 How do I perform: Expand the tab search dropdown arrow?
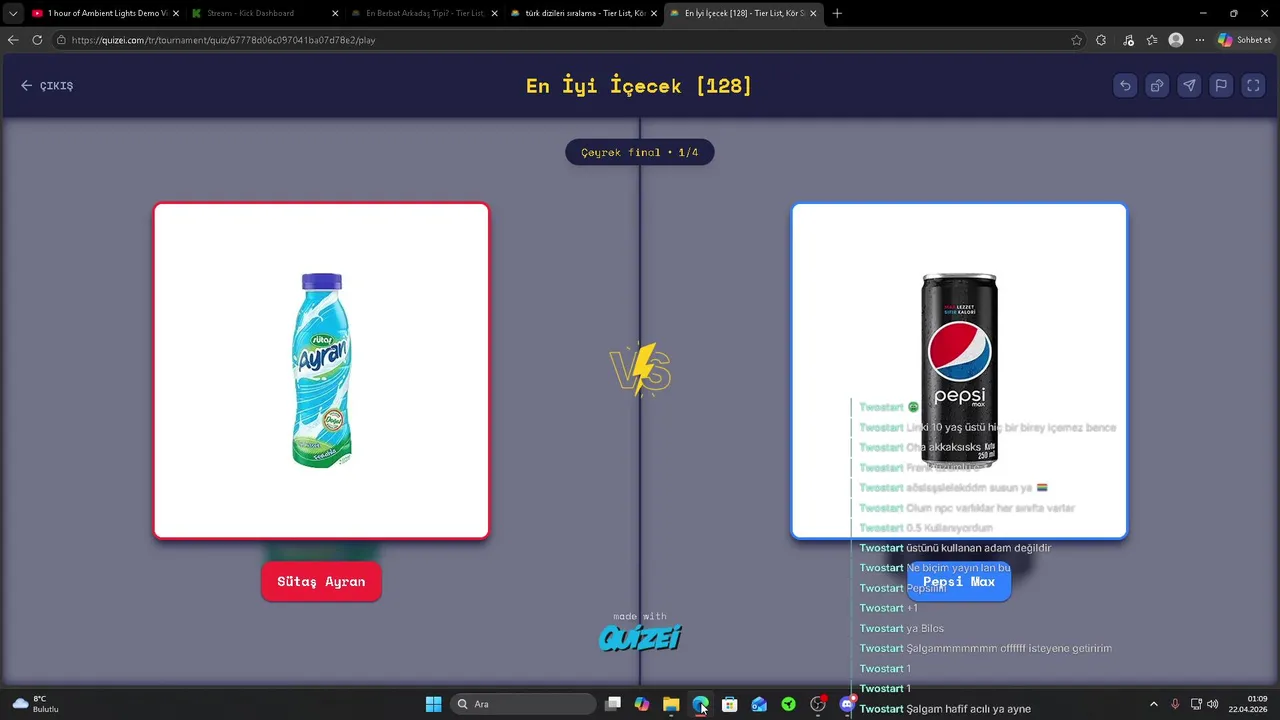13,13
